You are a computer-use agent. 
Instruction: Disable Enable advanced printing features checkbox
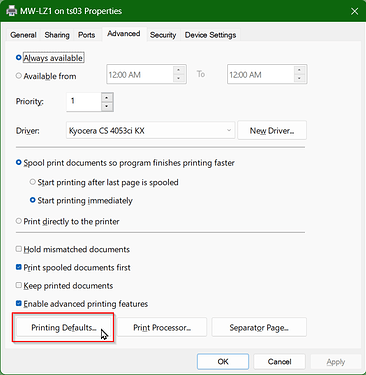tap(19, 303)
